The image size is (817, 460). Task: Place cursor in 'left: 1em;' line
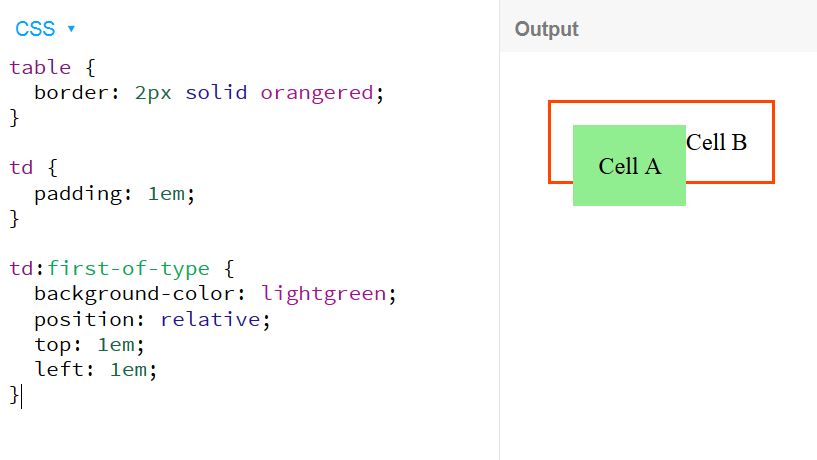pos(95,370)
